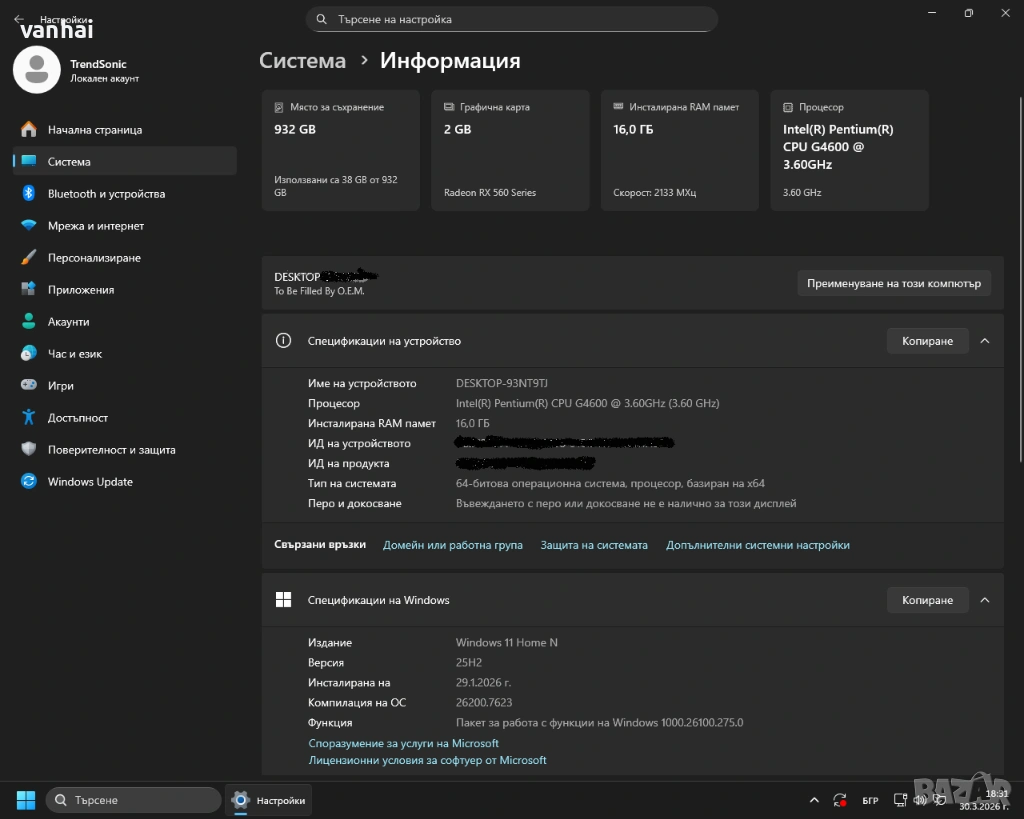Viewport: 1024px width, 819px height.
Task: Open Защита на системата link
Action: pos(594,545)
